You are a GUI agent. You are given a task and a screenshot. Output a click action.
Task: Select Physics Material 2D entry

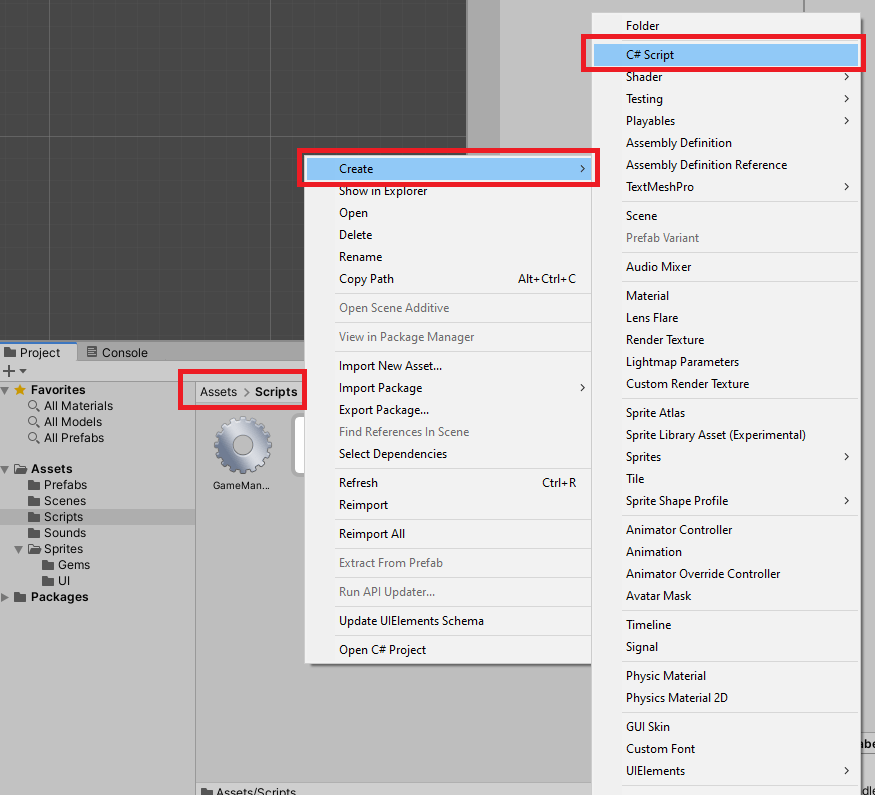[676, 698]
